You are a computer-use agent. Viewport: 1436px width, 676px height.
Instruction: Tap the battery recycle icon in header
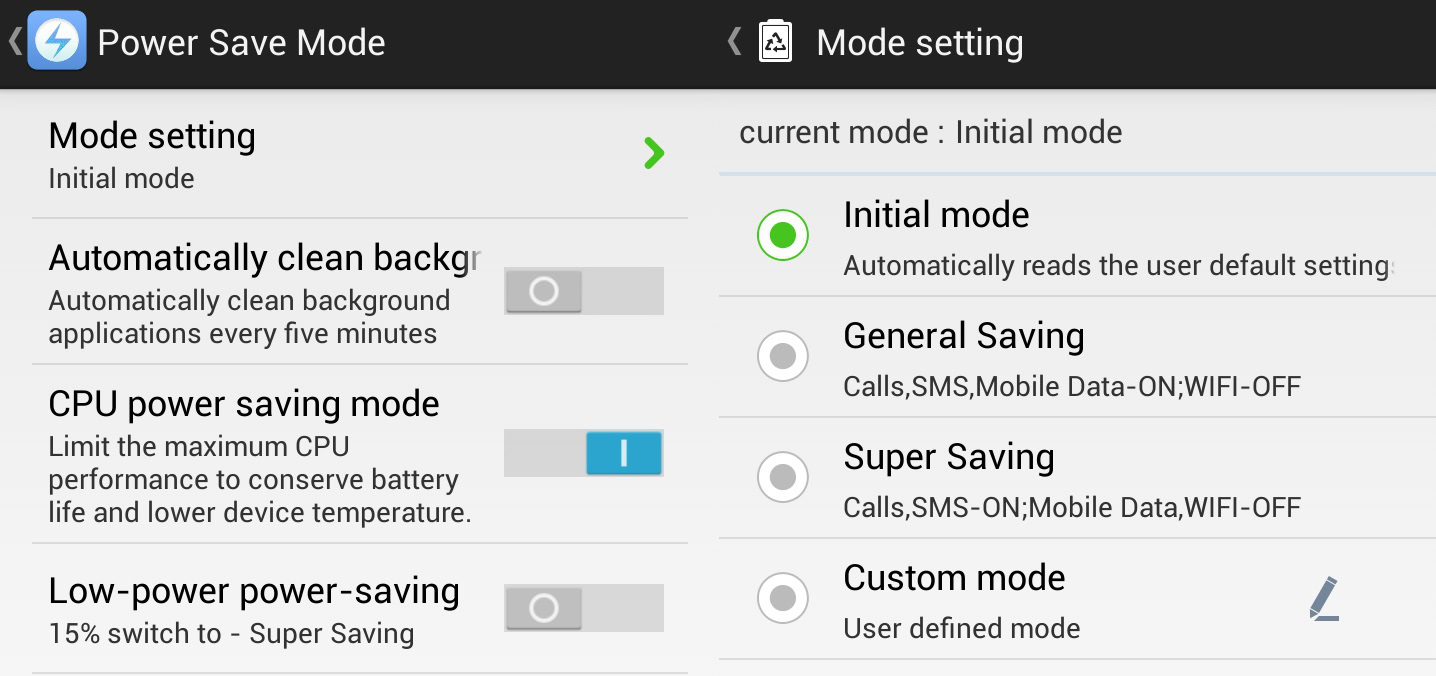(x=776, y=43)
